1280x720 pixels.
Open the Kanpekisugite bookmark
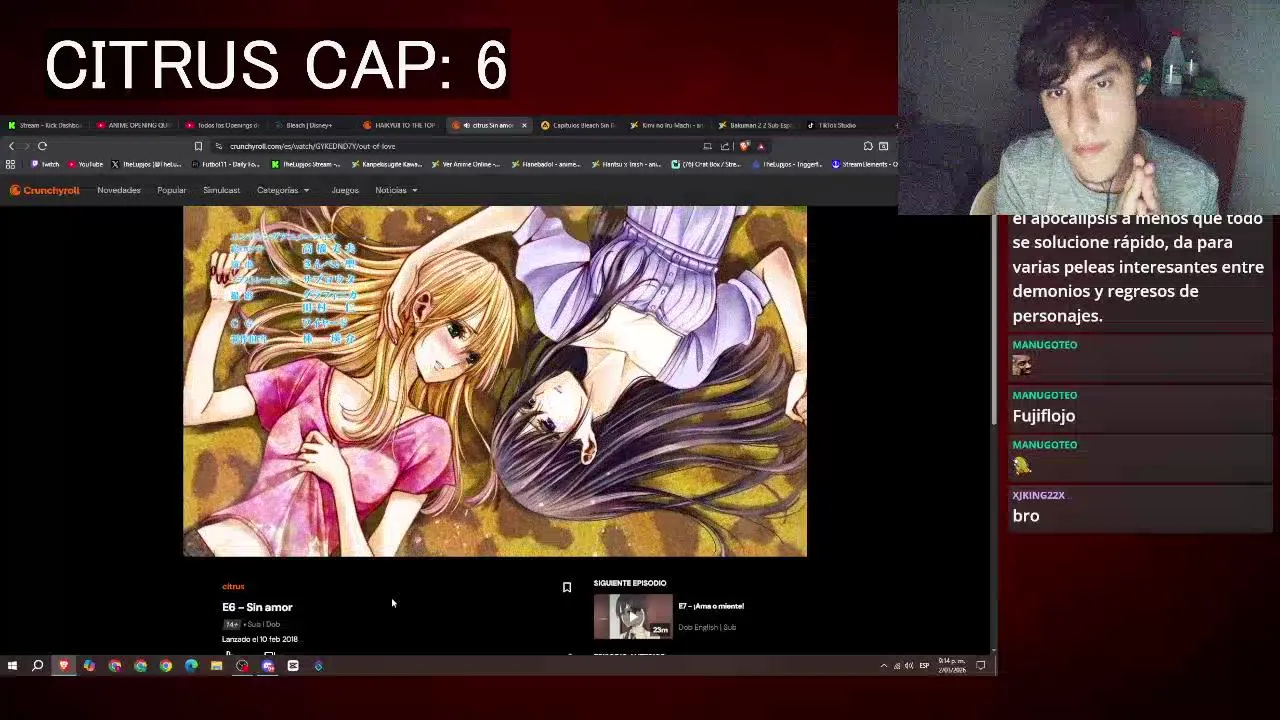pyautogui.click(x=386, y=164)
